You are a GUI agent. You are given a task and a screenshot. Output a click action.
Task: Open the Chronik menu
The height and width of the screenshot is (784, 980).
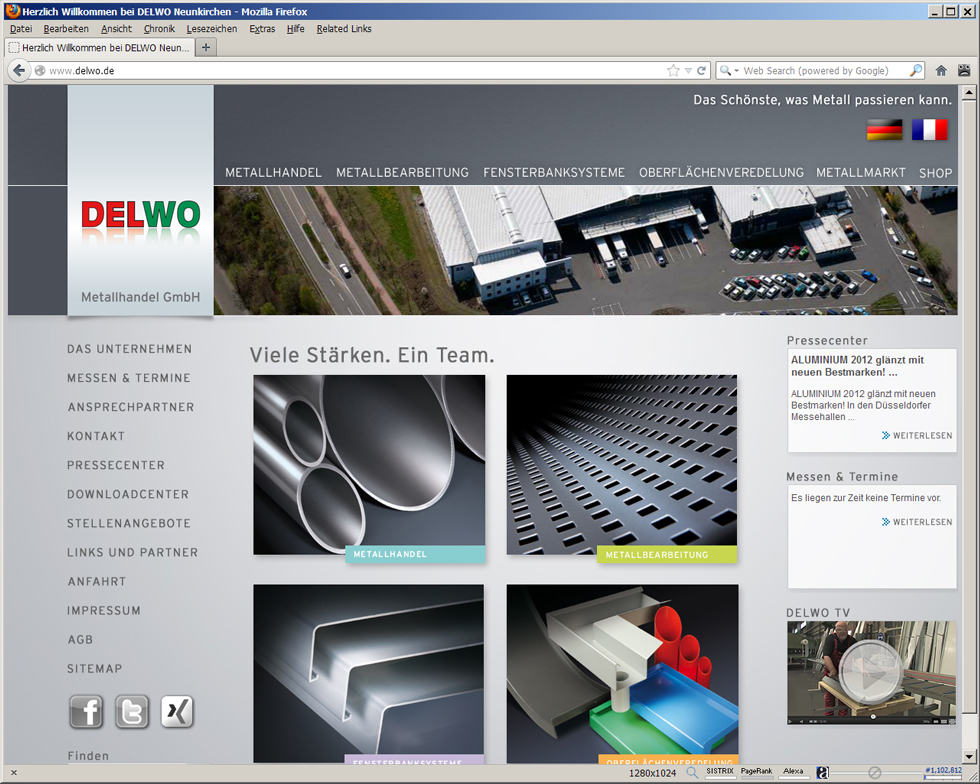159,29
